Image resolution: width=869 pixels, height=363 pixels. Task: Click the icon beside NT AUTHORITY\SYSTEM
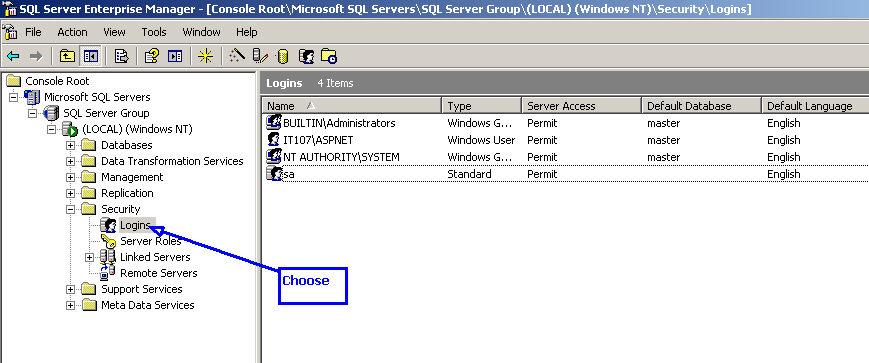274,157
